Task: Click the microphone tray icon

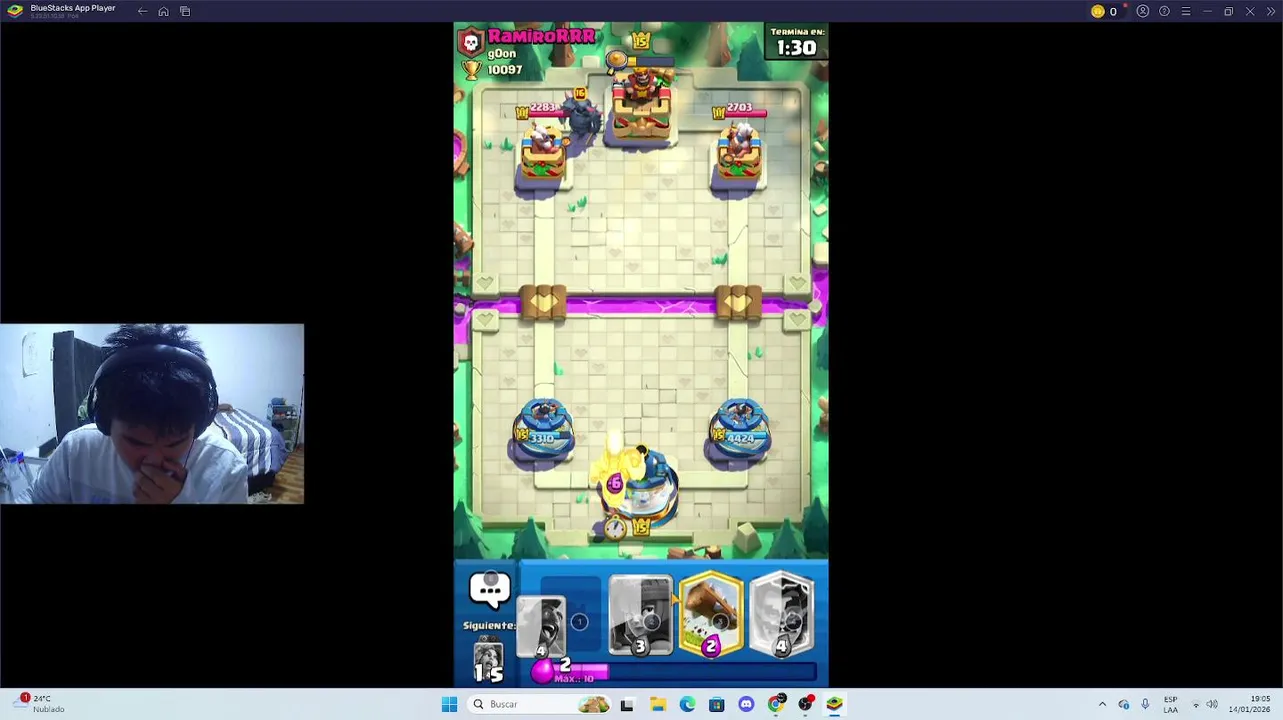Action: click(x=1145, y=704)
